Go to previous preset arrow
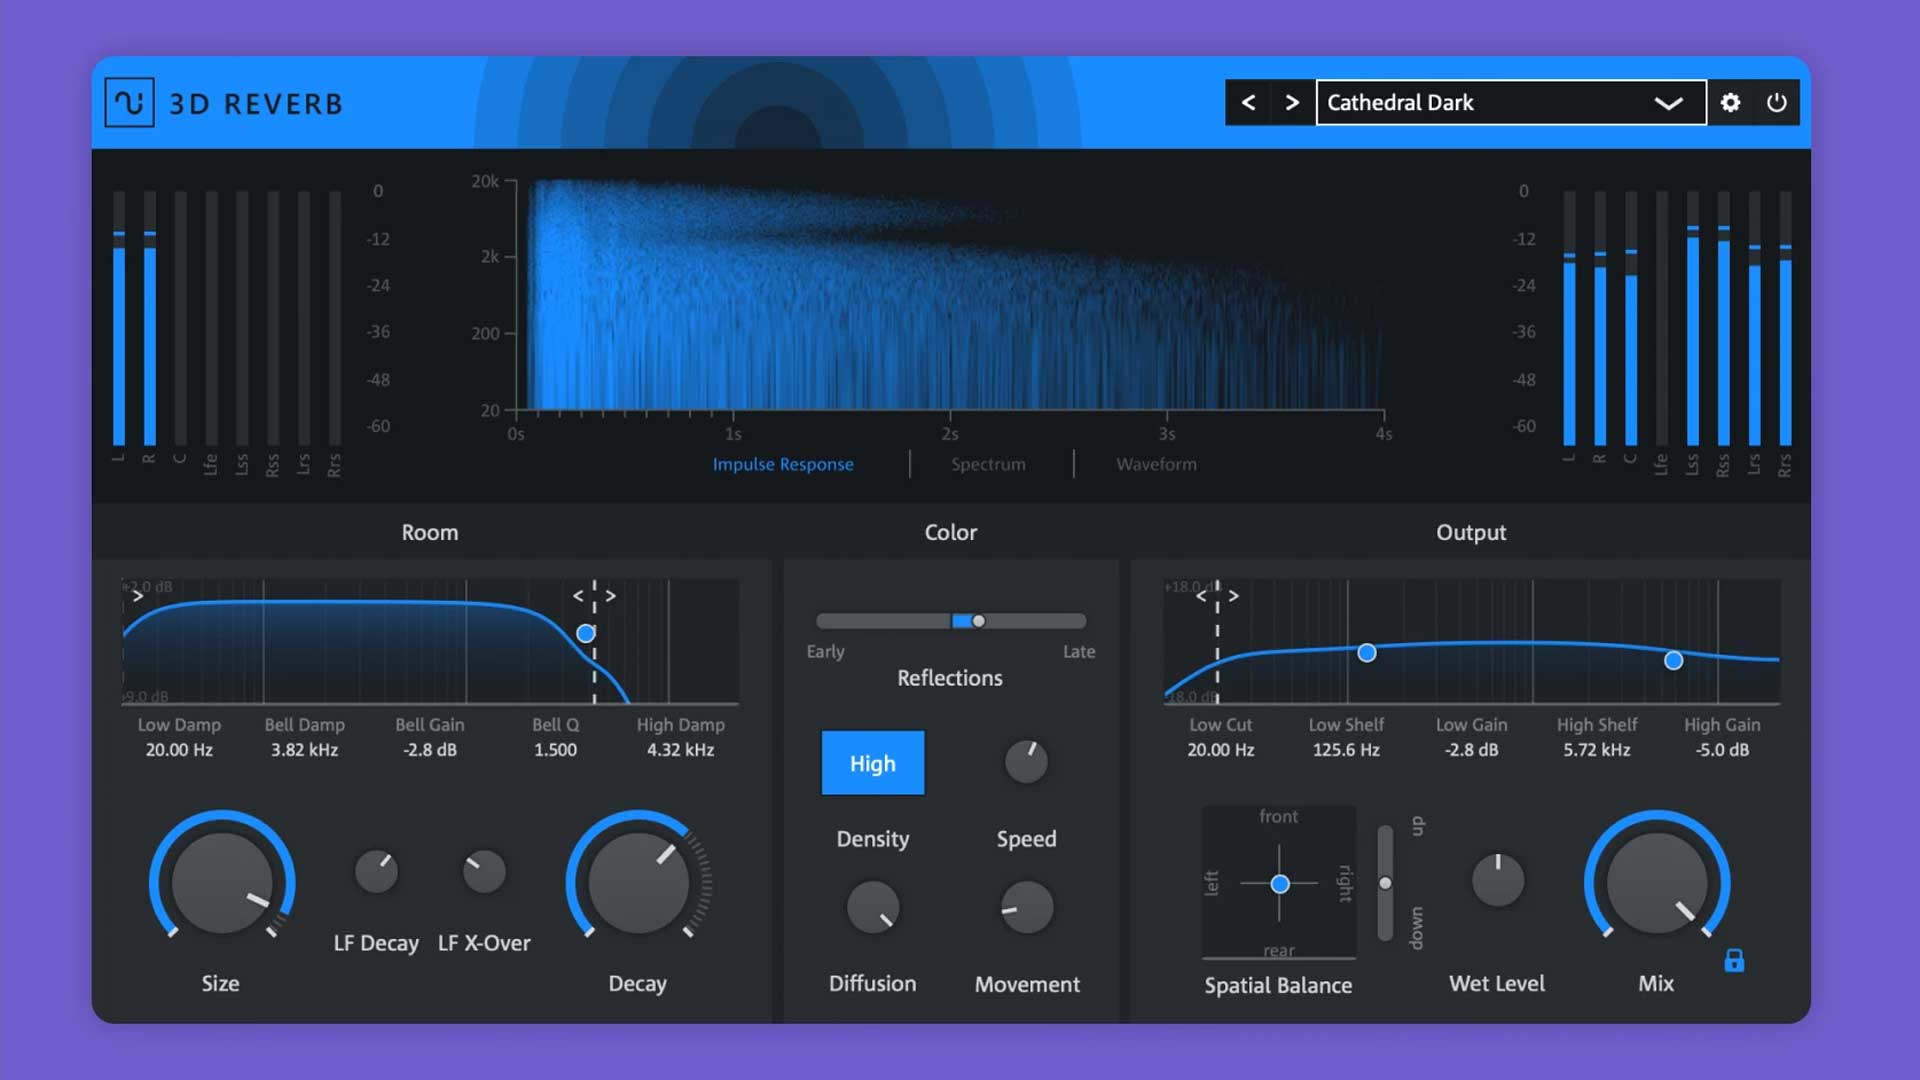 (x=1248, y=103)
